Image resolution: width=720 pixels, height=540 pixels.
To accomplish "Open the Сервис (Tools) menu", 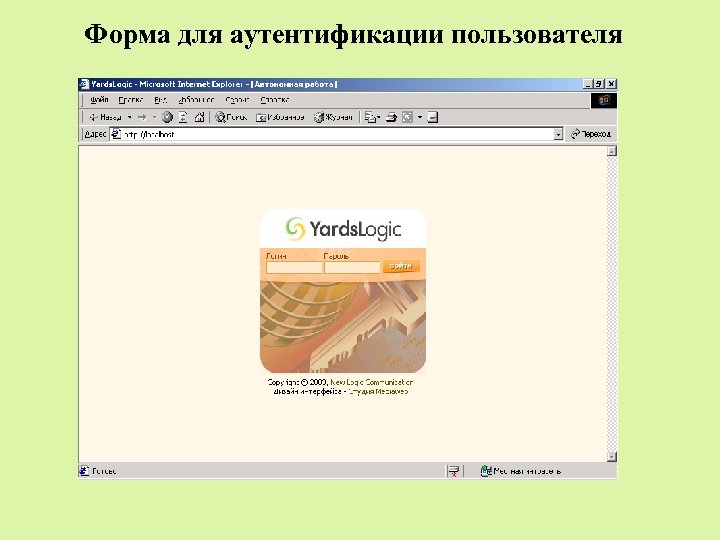I will 237,100.
